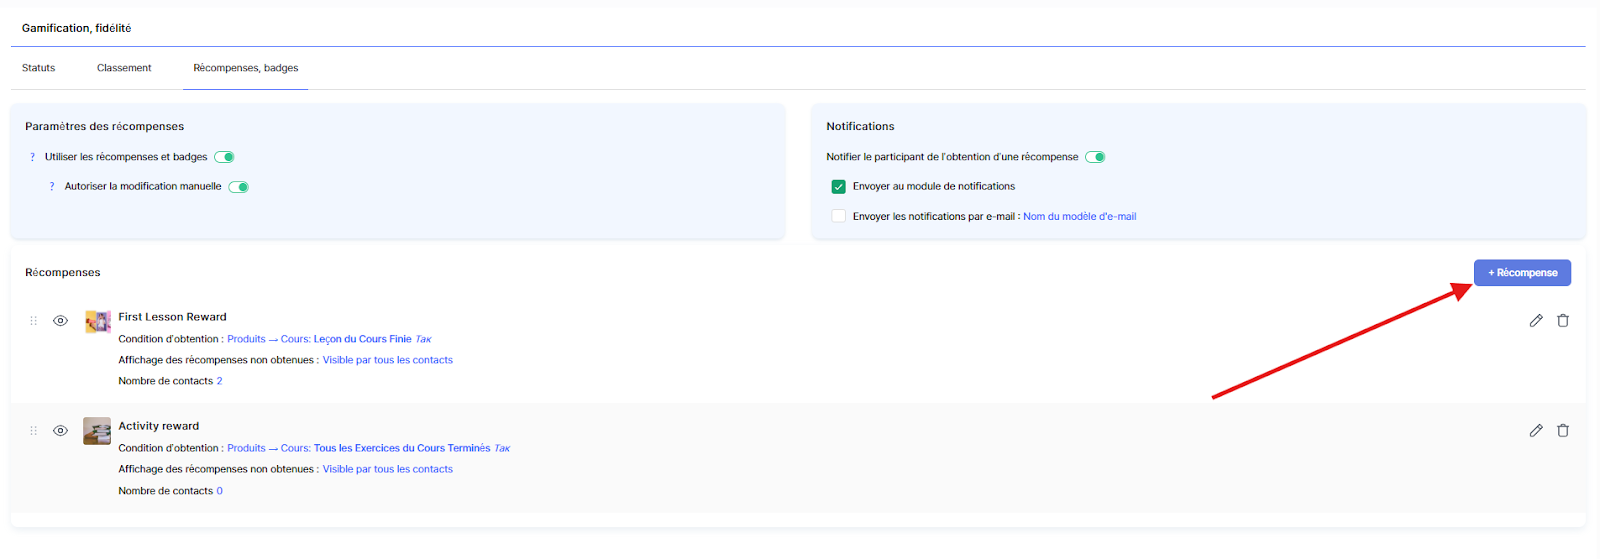Grab the drag handle of Activity reward
Screen dimensions: 1600x559
click(x=33, y=431)
